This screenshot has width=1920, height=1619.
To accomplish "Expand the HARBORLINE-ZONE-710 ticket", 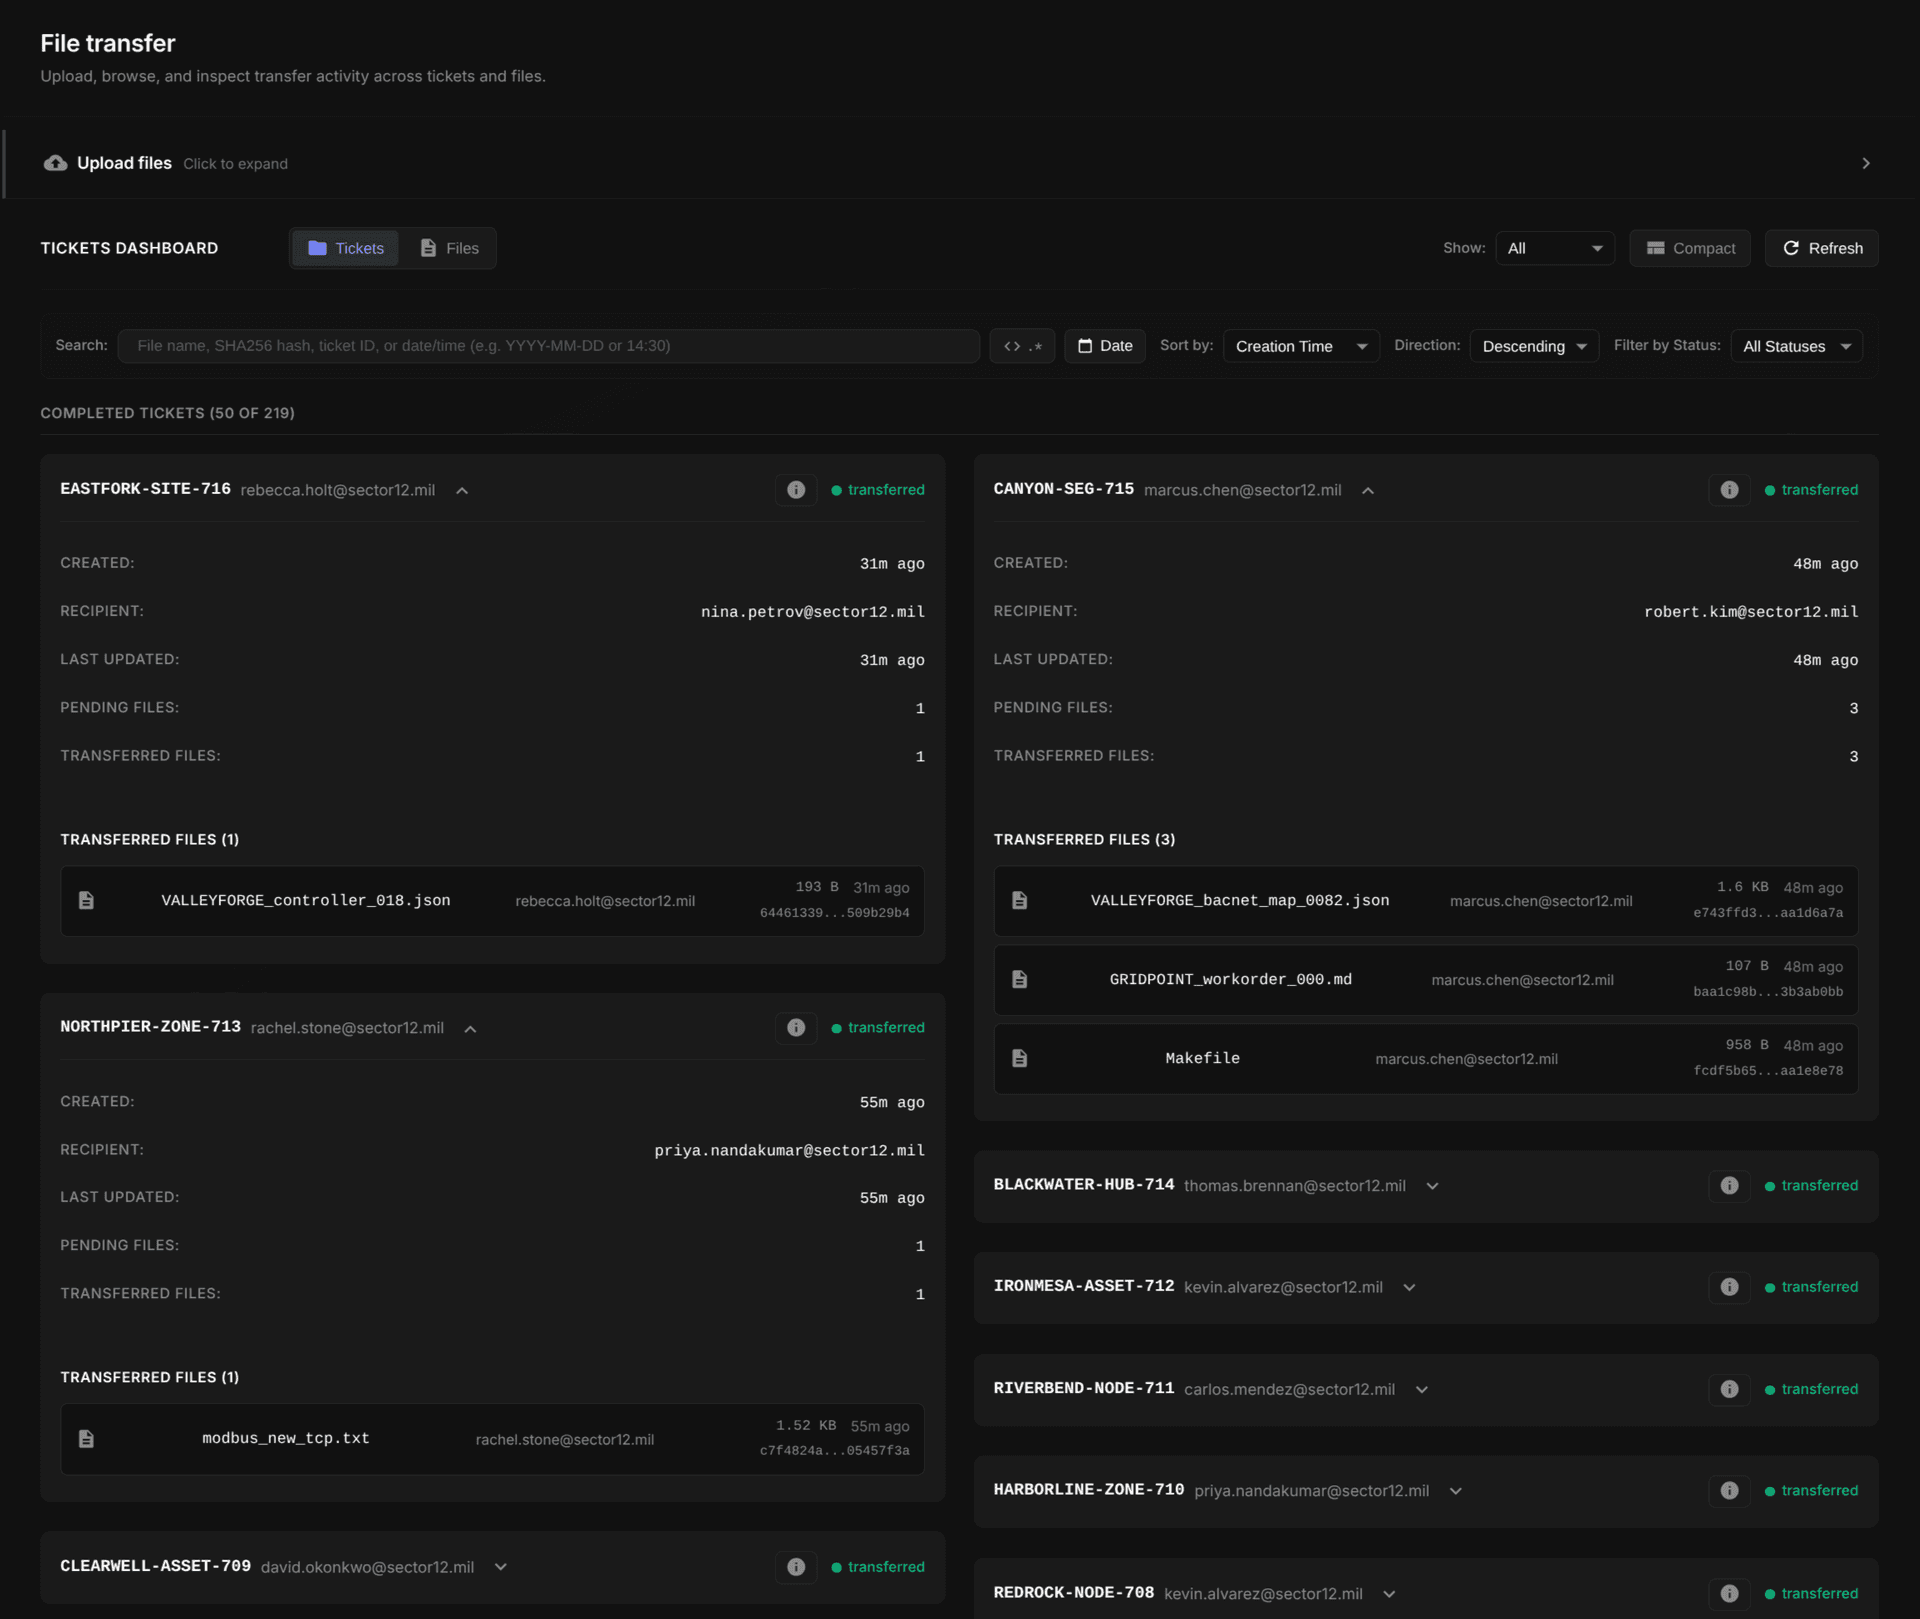I will (x=1456, y=1491).
